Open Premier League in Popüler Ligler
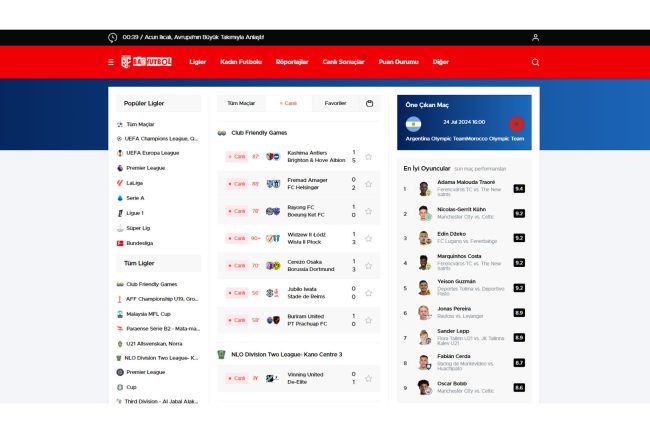The width and height of the screenshot is (650, 433). [145, 168]
